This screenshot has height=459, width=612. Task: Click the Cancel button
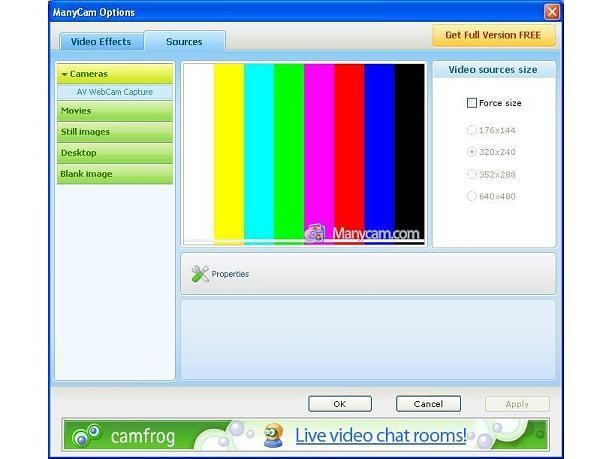point(428,404)
